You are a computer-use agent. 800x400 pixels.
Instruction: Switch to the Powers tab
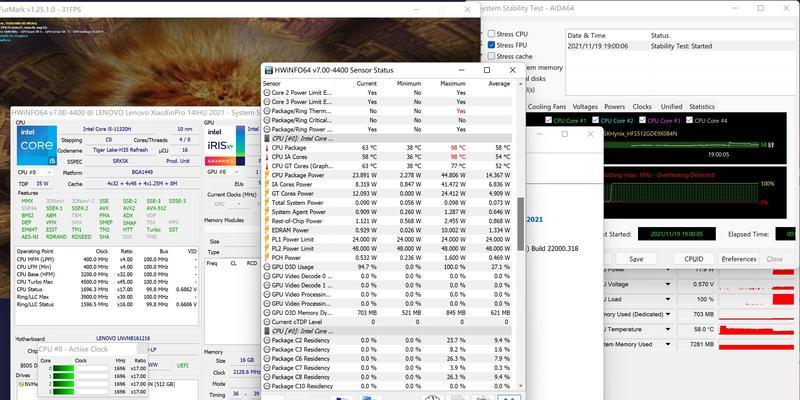tap(614, 107)
